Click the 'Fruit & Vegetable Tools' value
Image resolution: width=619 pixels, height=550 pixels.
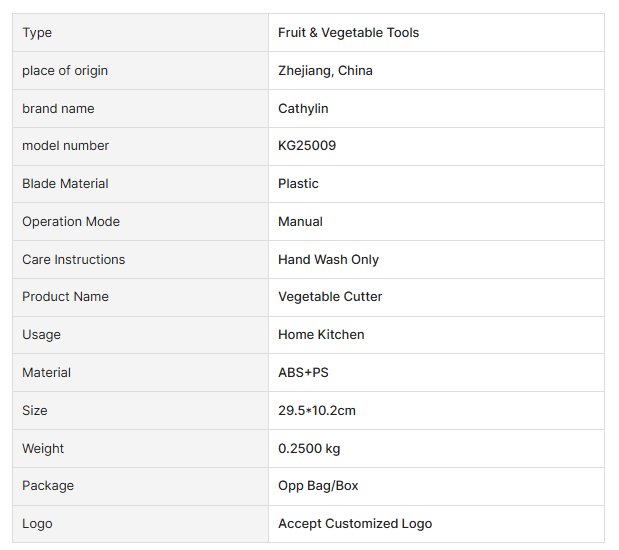[348, 33]
